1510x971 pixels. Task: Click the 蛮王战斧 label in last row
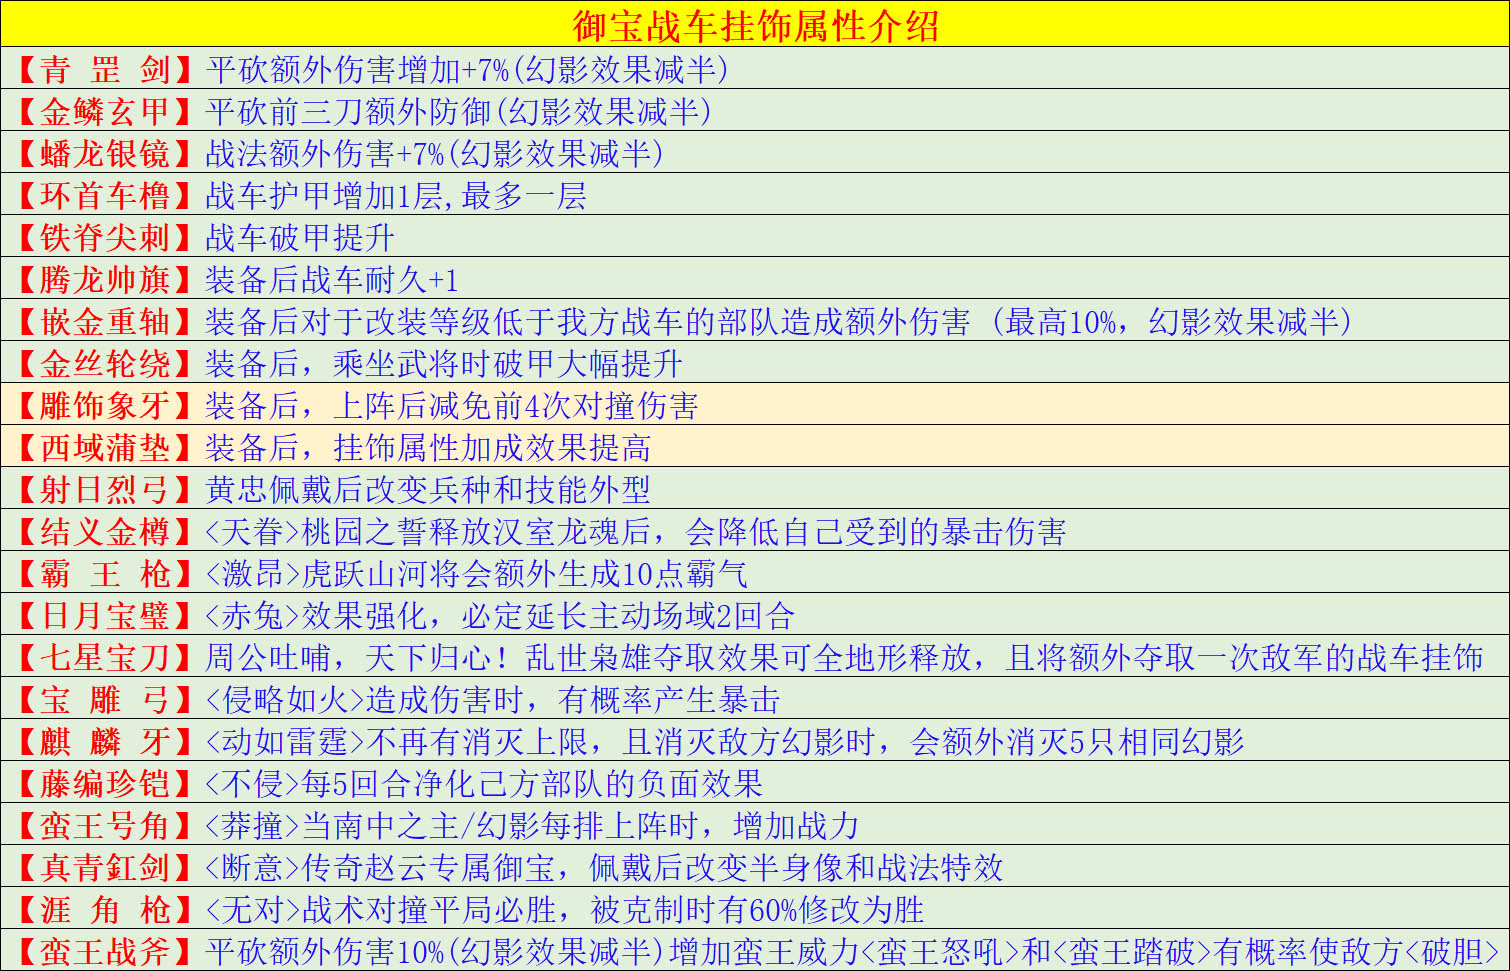[104, 951]
